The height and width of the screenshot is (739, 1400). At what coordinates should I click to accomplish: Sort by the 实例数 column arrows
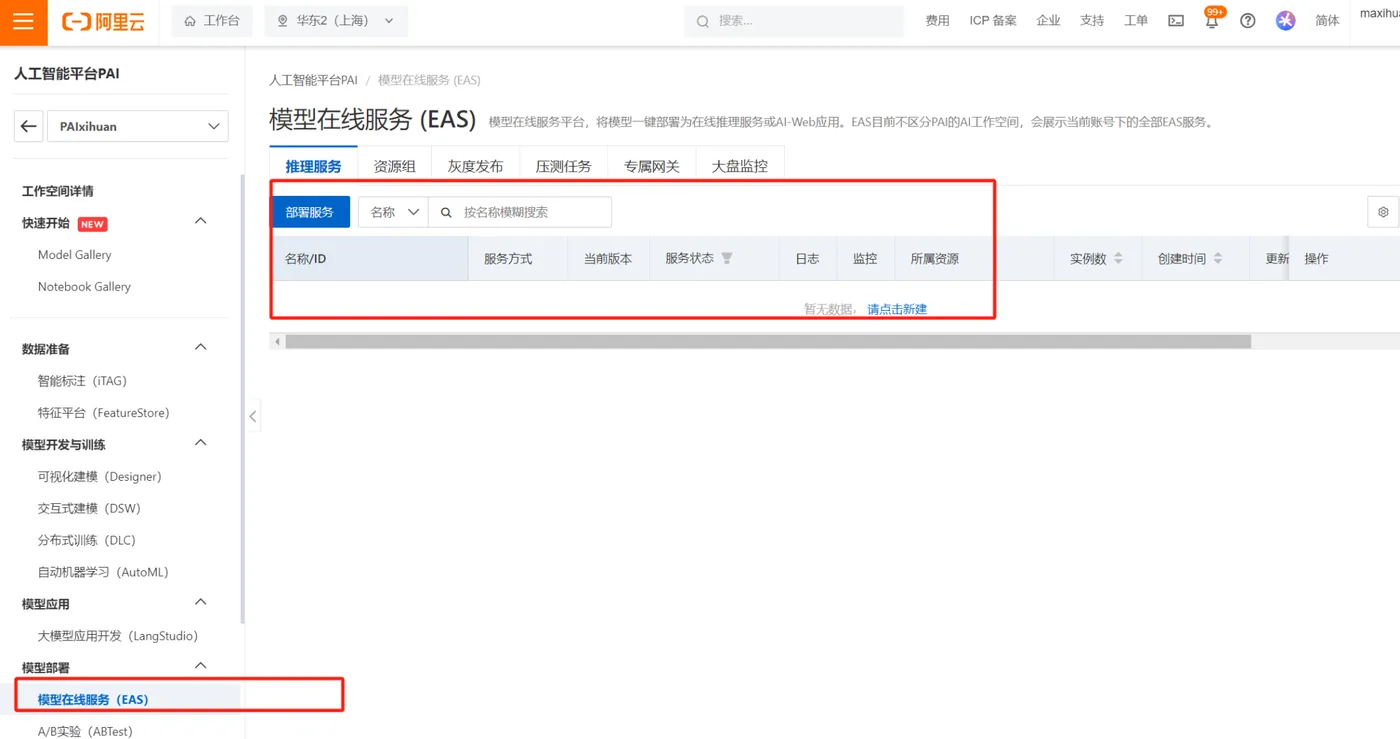[1118, 258]
